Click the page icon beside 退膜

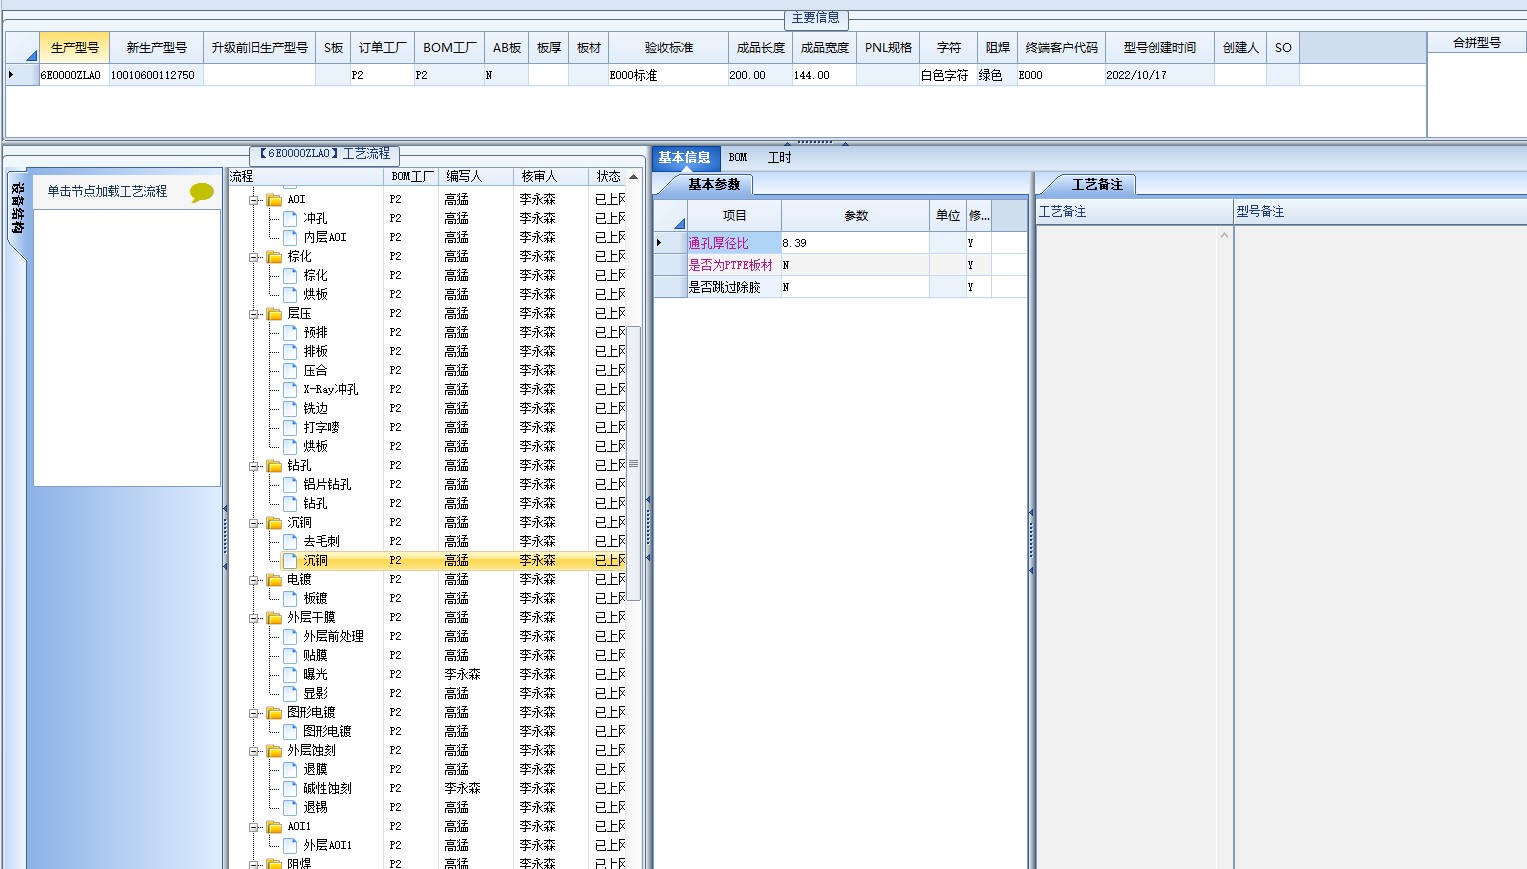[290, 769]
